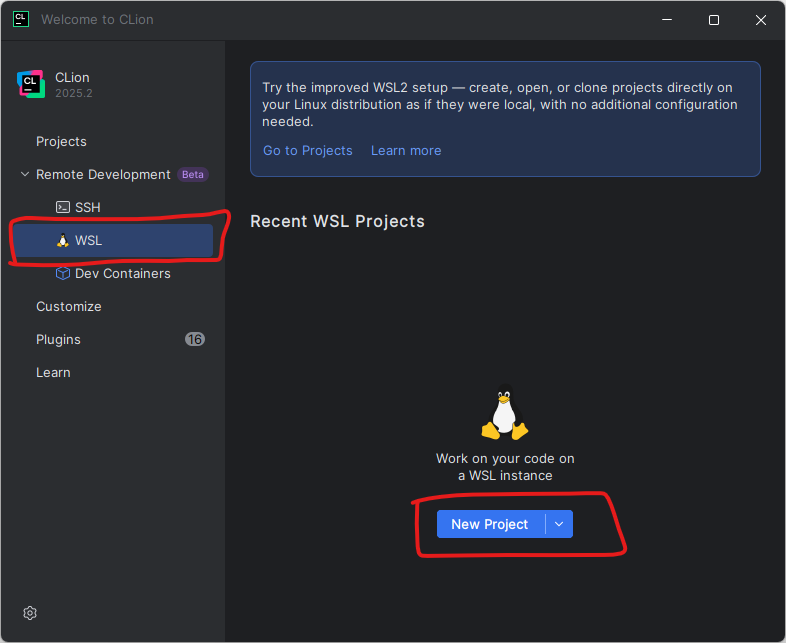Viewport: 786px width, 643px height.
Task: Open settings gear icon at sidebar bottom
Action: 30,613
